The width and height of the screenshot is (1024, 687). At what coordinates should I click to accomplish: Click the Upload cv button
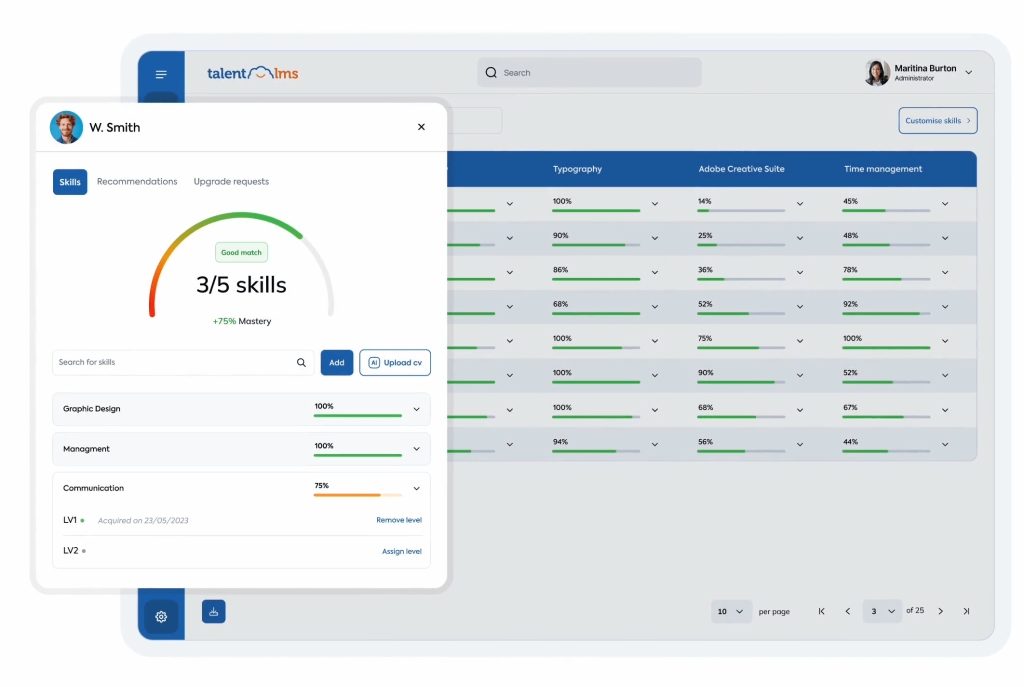coord(395,363)
